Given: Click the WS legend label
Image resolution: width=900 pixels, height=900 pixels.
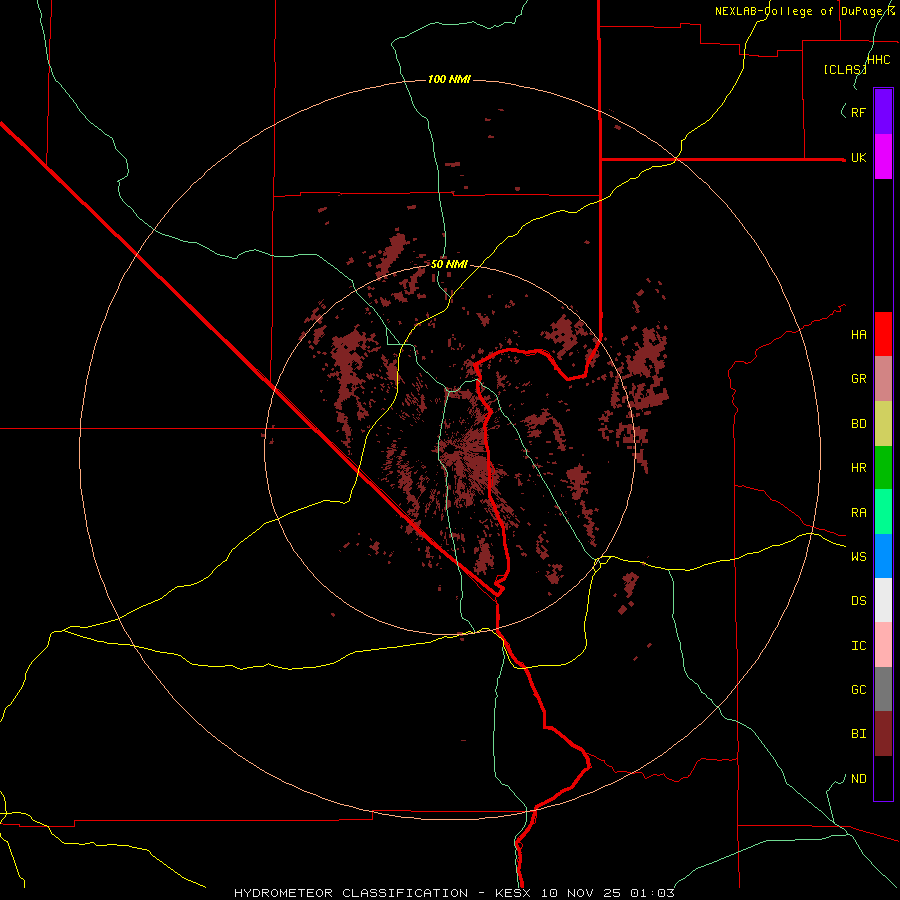Looking at the screenshot, I should point(859,557).
